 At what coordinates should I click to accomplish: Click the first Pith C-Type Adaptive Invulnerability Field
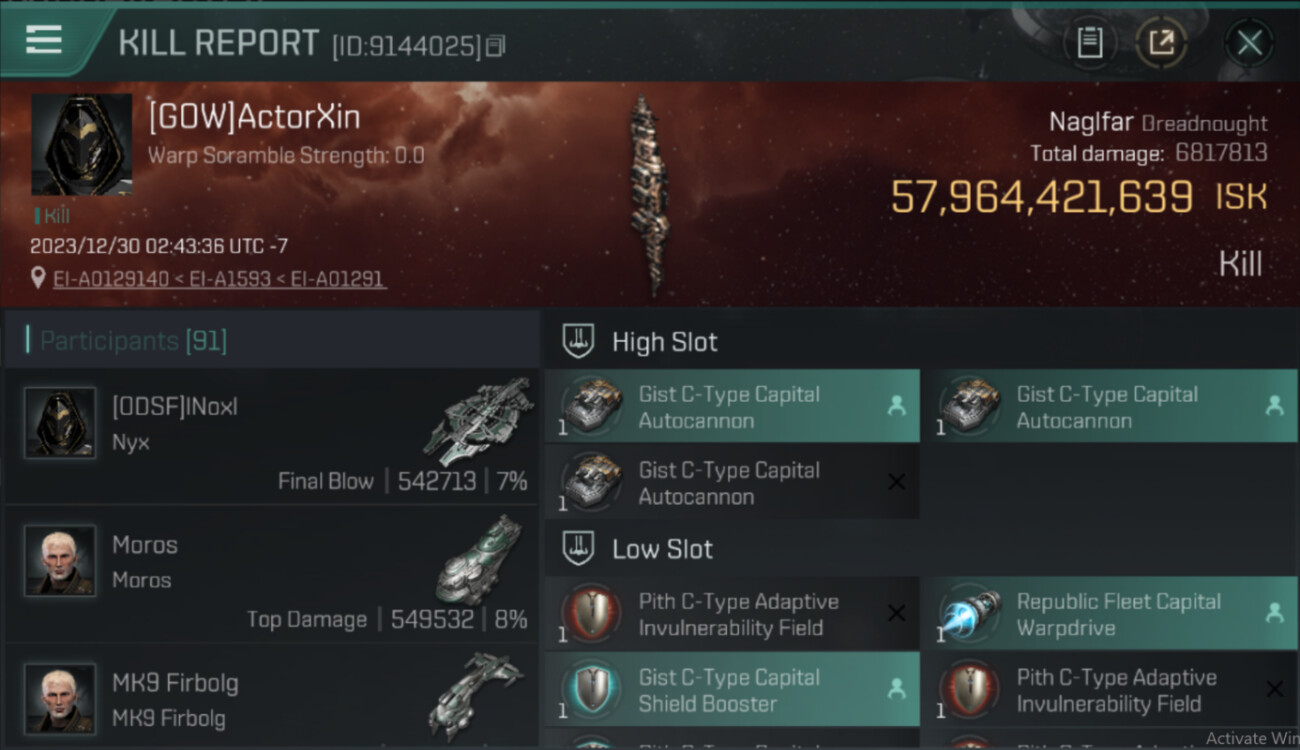[732, 614]
